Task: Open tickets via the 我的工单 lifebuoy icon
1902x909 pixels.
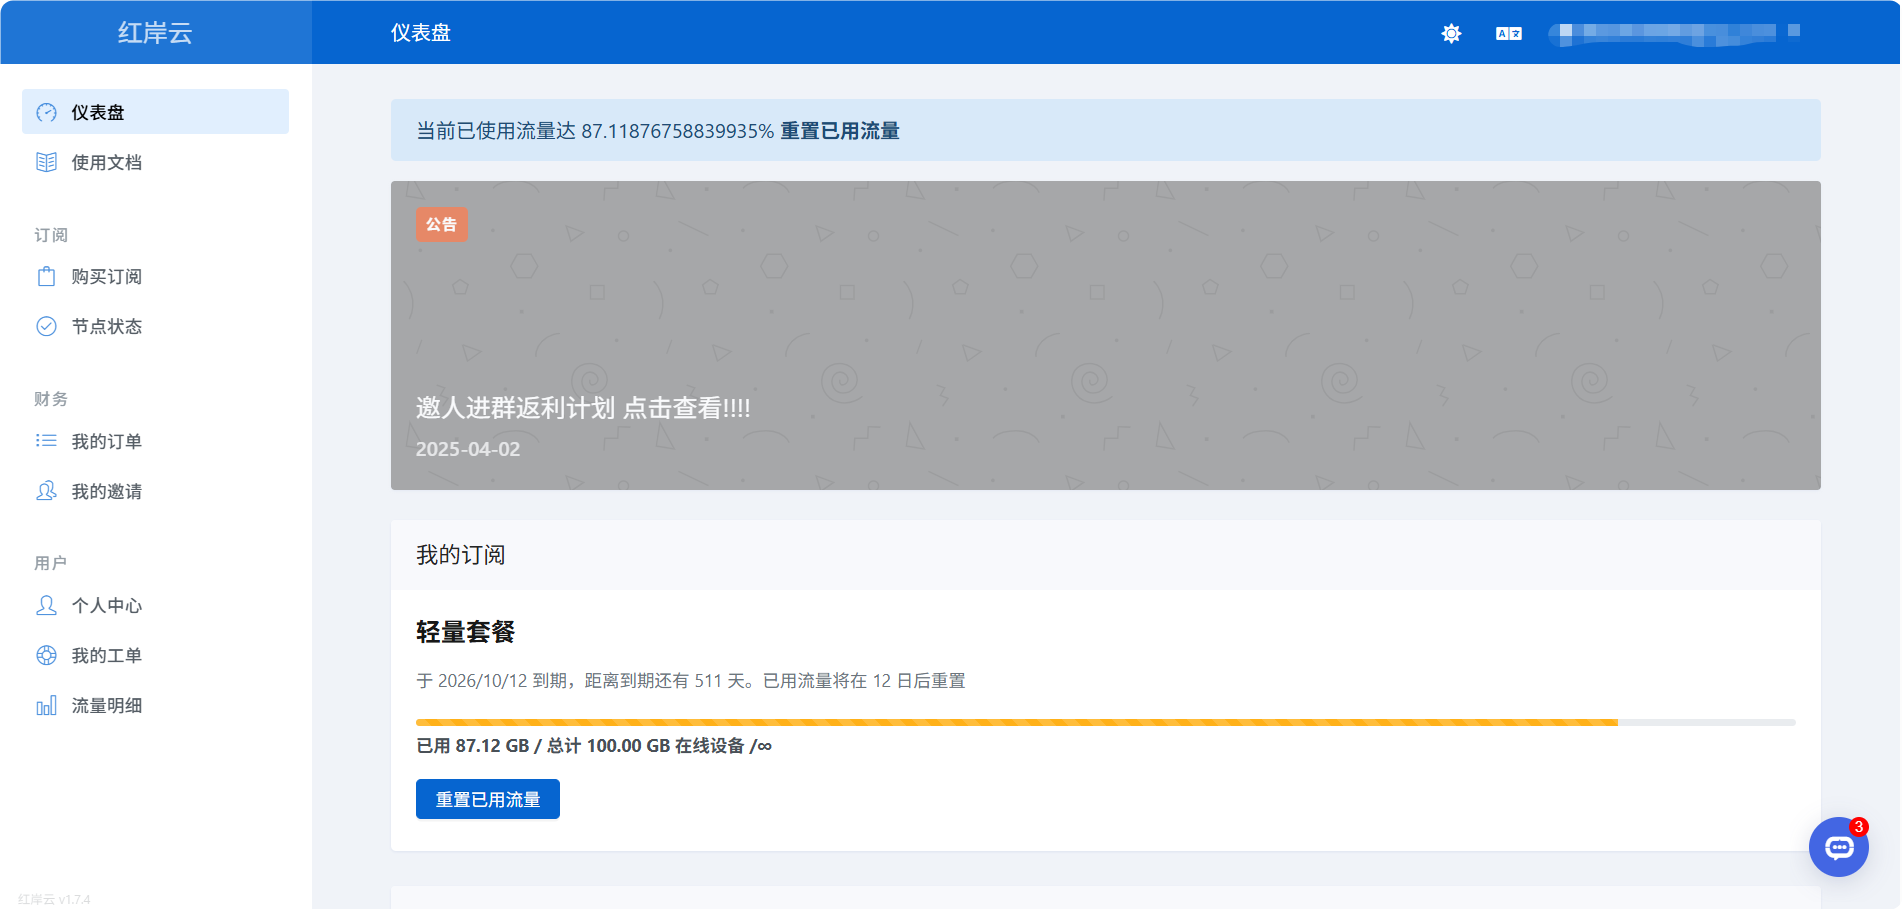Action: 46,655
